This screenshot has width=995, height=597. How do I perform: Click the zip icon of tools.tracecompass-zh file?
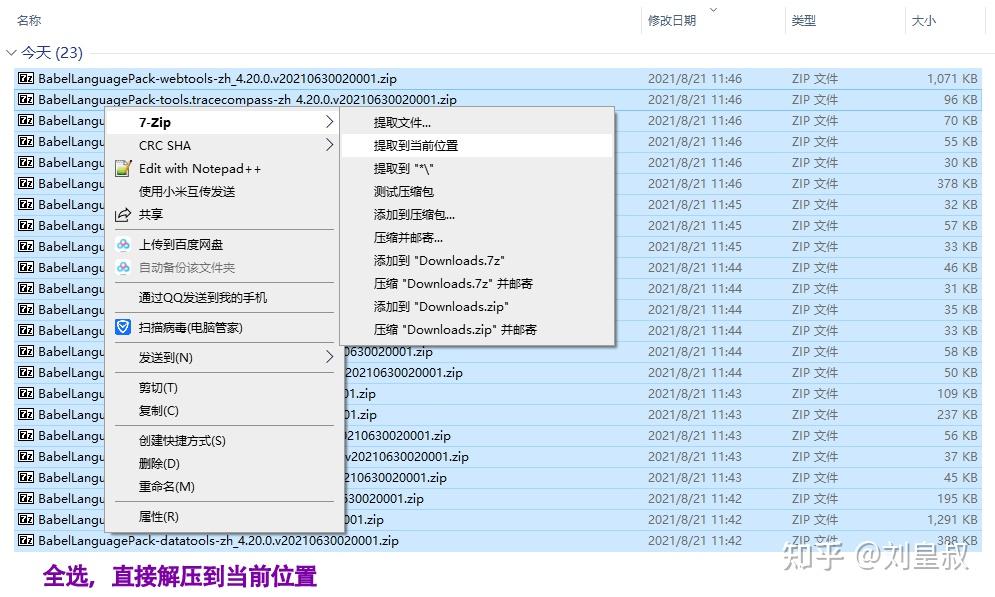tap(26, 100)
